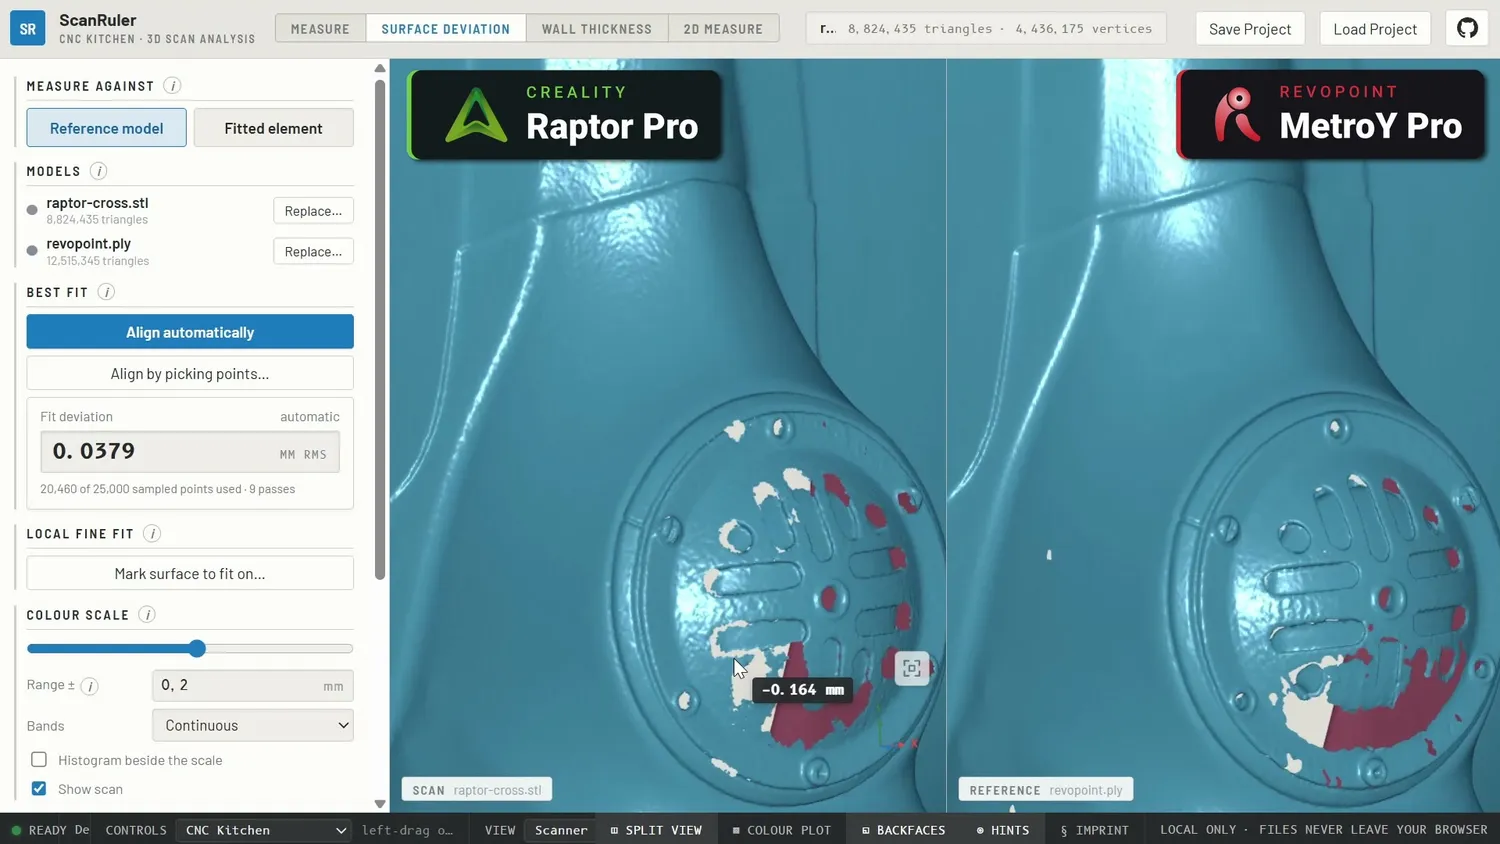1500x844 pixels.
Task: Replace the revopoint.ply model
Action: tap(313, 252)
